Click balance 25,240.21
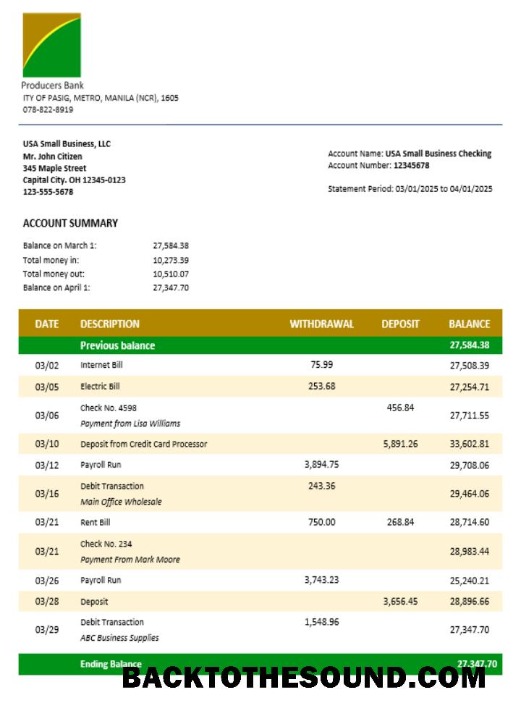The image size is (521, 724). pos(470,581)
